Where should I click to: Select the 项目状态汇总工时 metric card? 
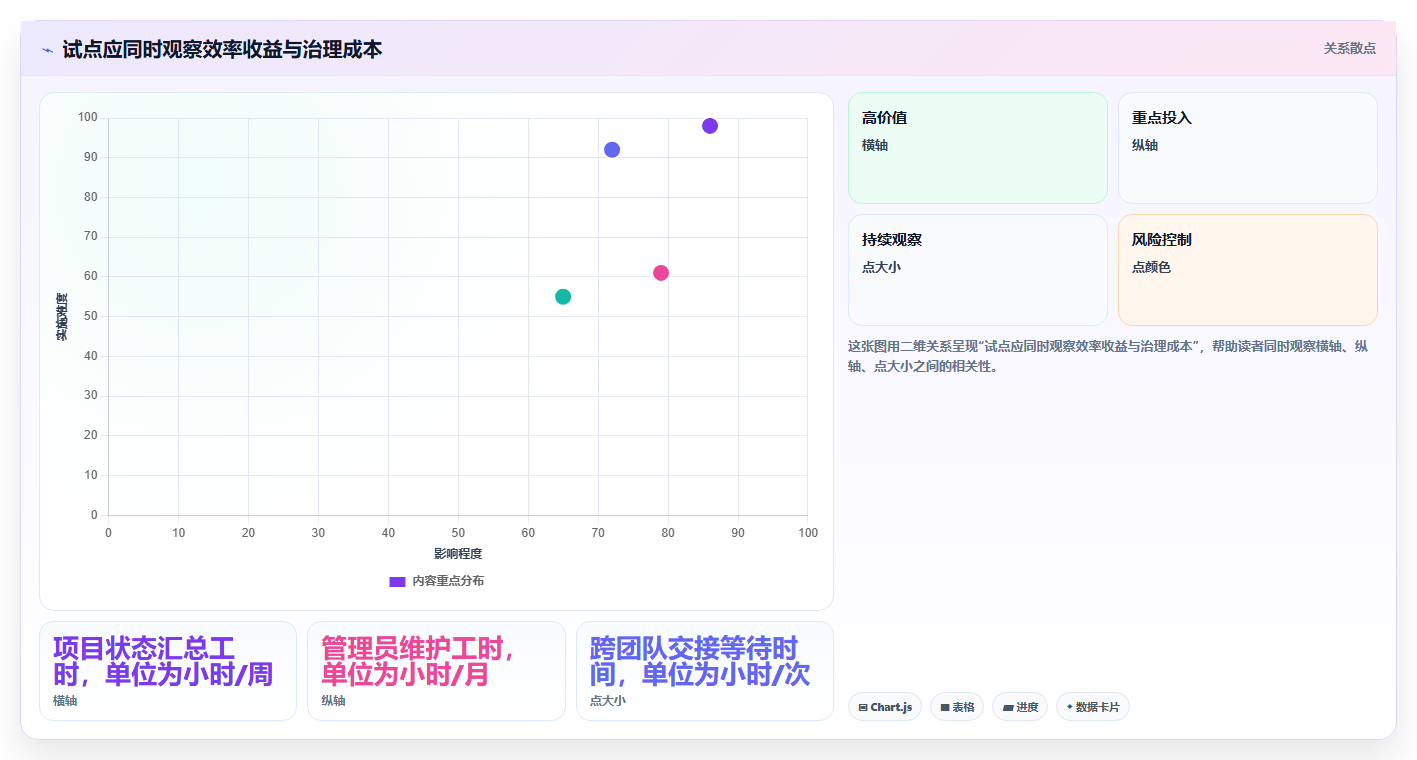pyautogui.click(x=168, y=671)
